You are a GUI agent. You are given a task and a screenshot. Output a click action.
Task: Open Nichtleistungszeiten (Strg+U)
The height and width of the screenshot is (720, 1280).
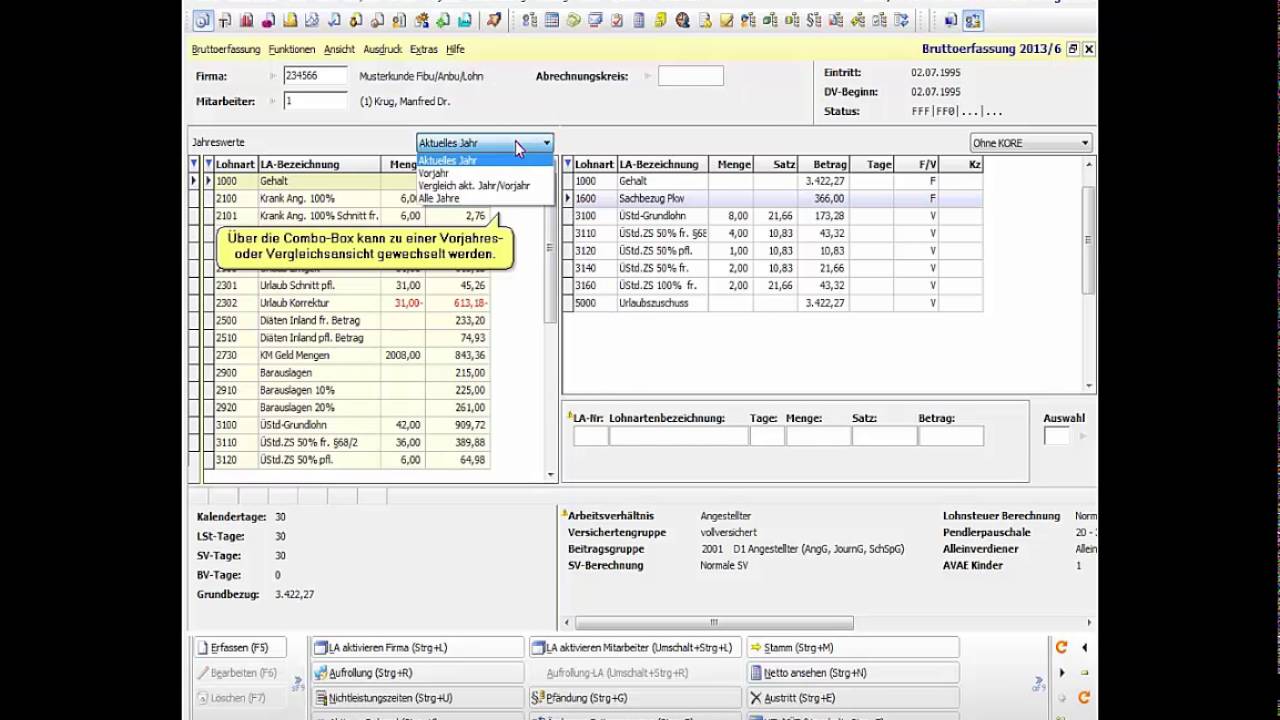click(417, 698)
